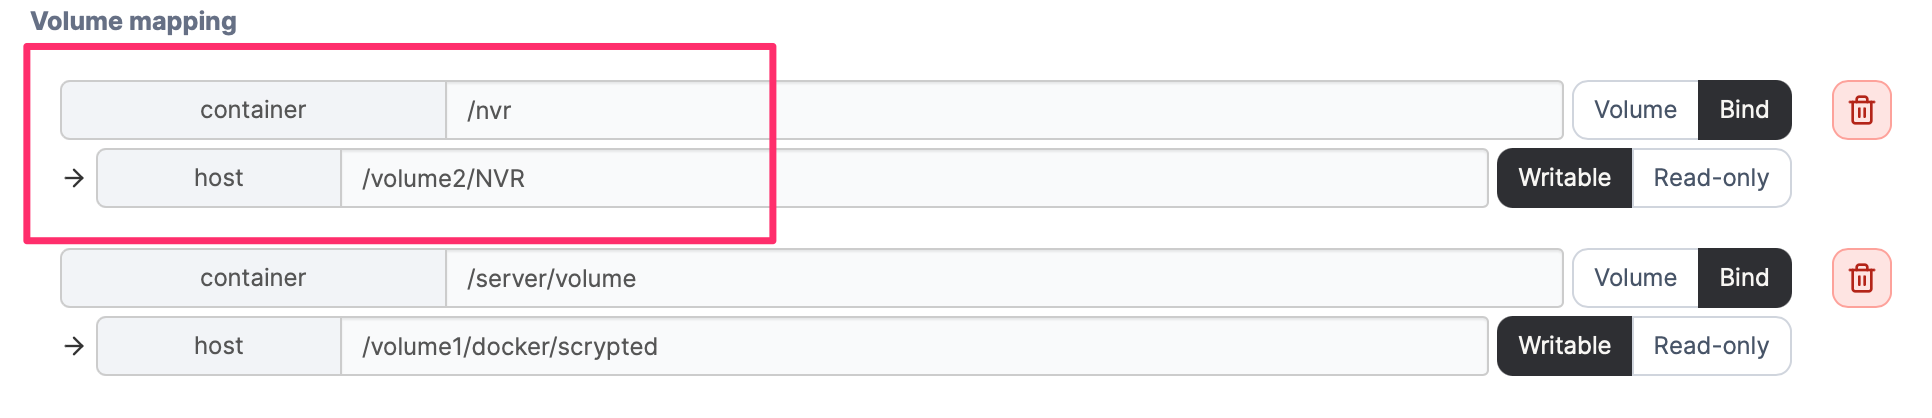Image resolution: width=1932 pixels, height=418 pixels.
Task: Set /volume2/NVR host to Read-only
Action: (1711, 178)
